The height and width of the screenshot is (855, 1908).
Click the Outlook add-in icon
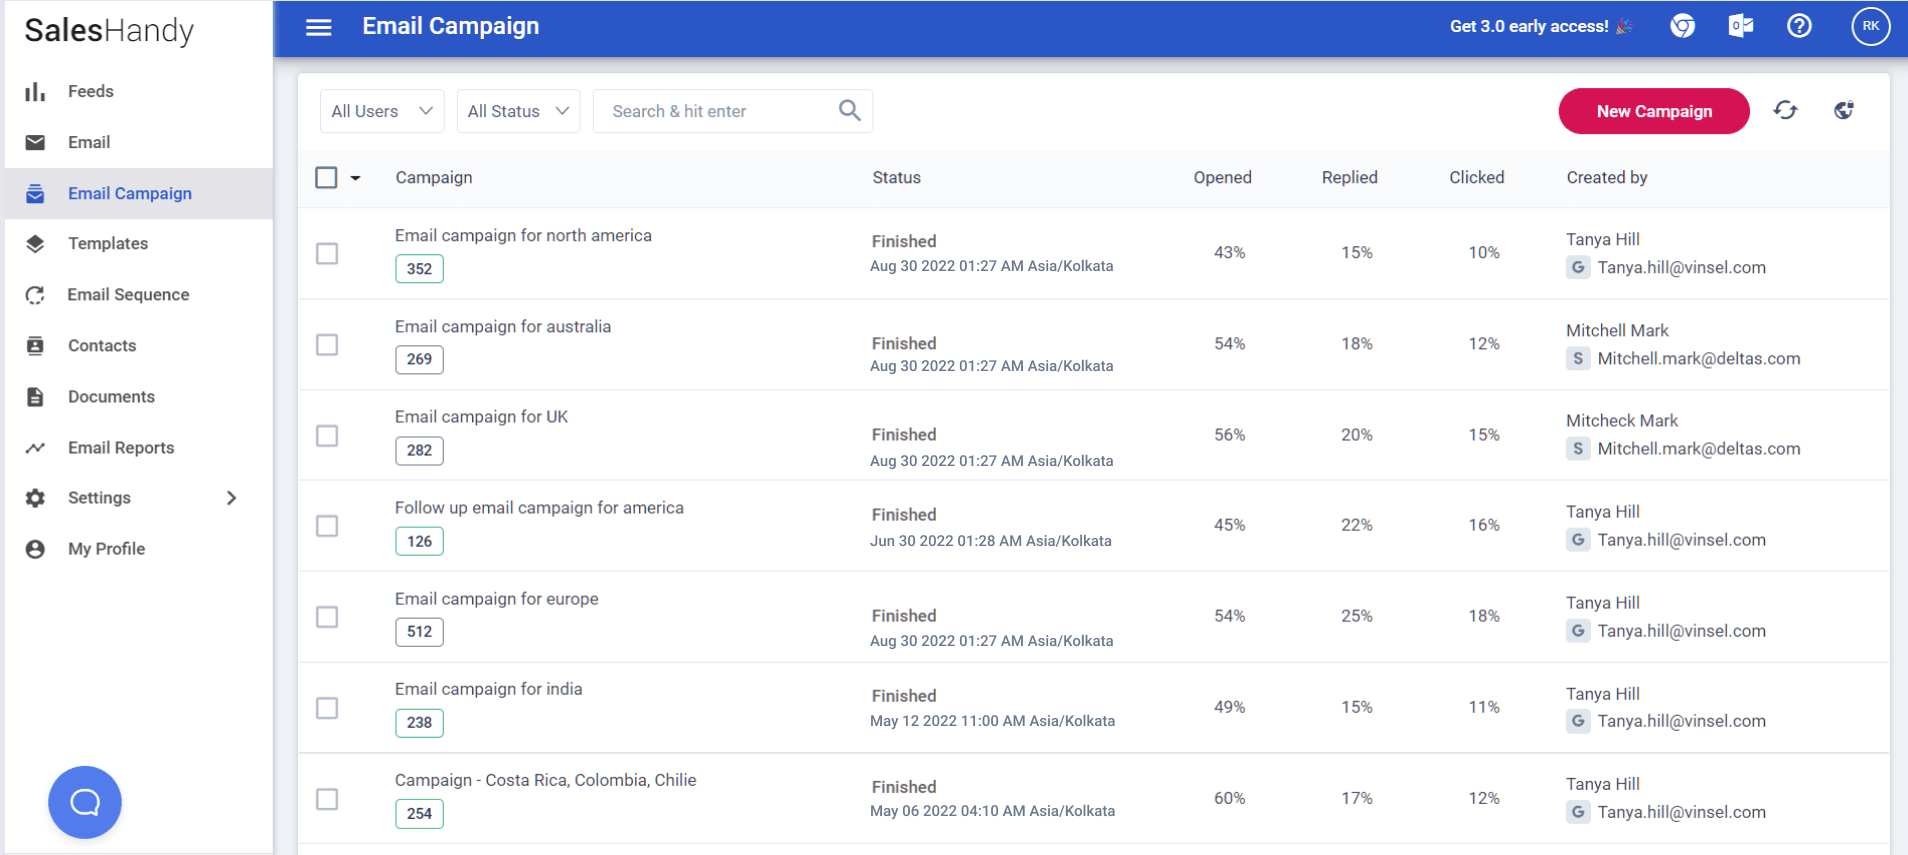[x=1741, y=26]
